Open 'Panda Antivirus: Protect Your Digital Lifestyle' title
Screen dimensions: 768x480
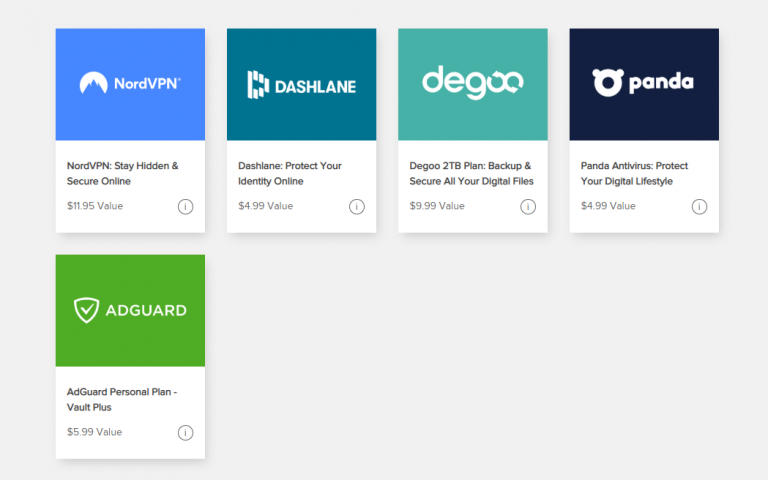634,173
